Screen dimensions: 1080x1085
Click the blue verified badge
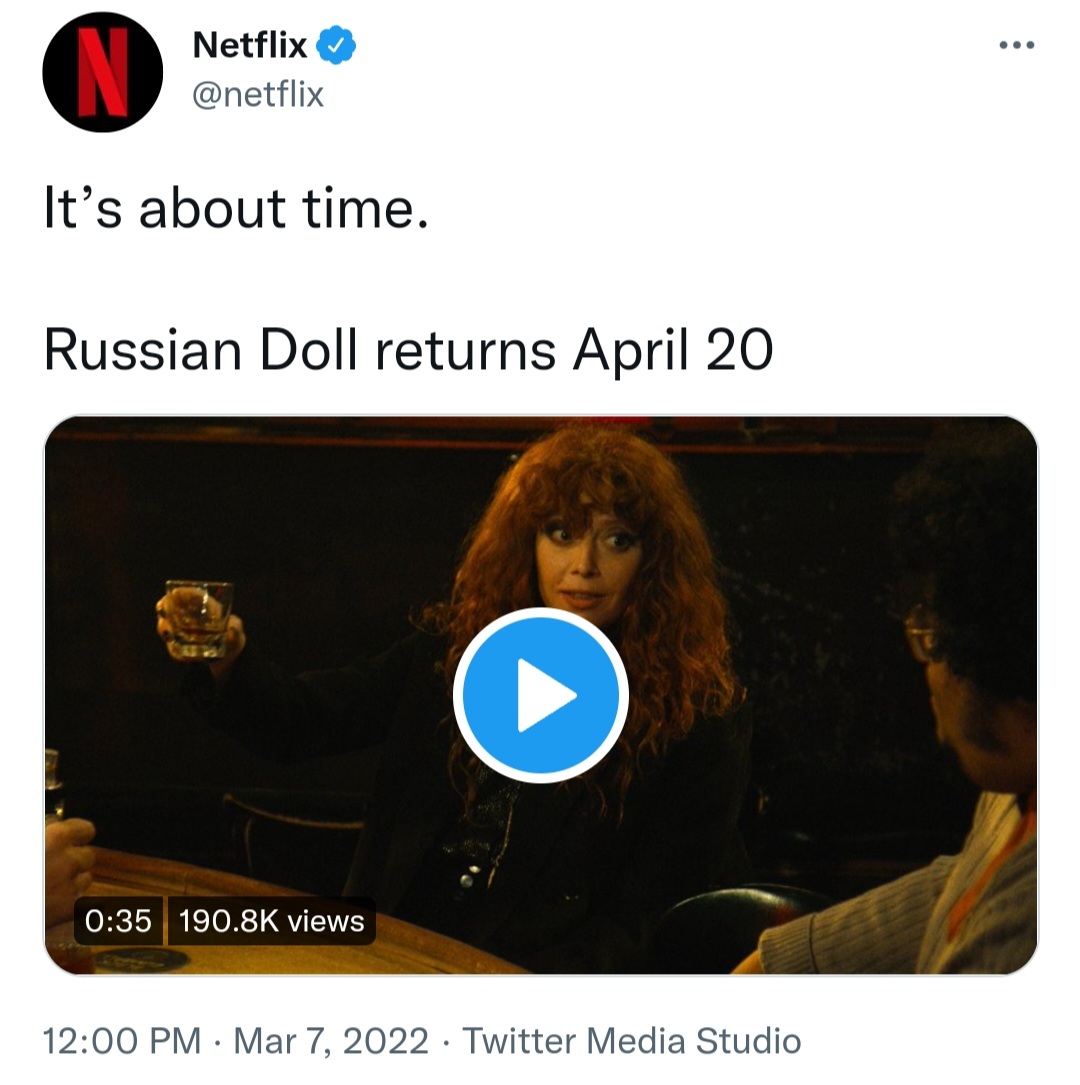tap(338, 45)
